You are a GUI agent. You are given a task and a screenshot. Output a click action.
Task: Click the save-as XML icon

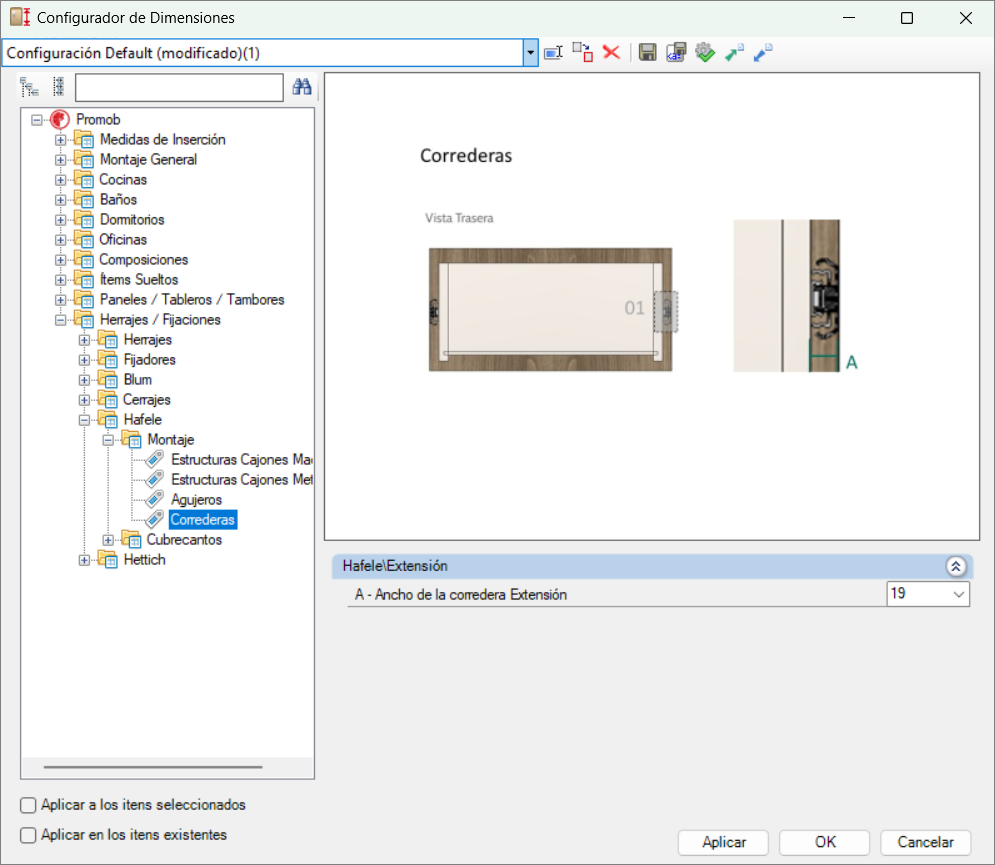676,53
